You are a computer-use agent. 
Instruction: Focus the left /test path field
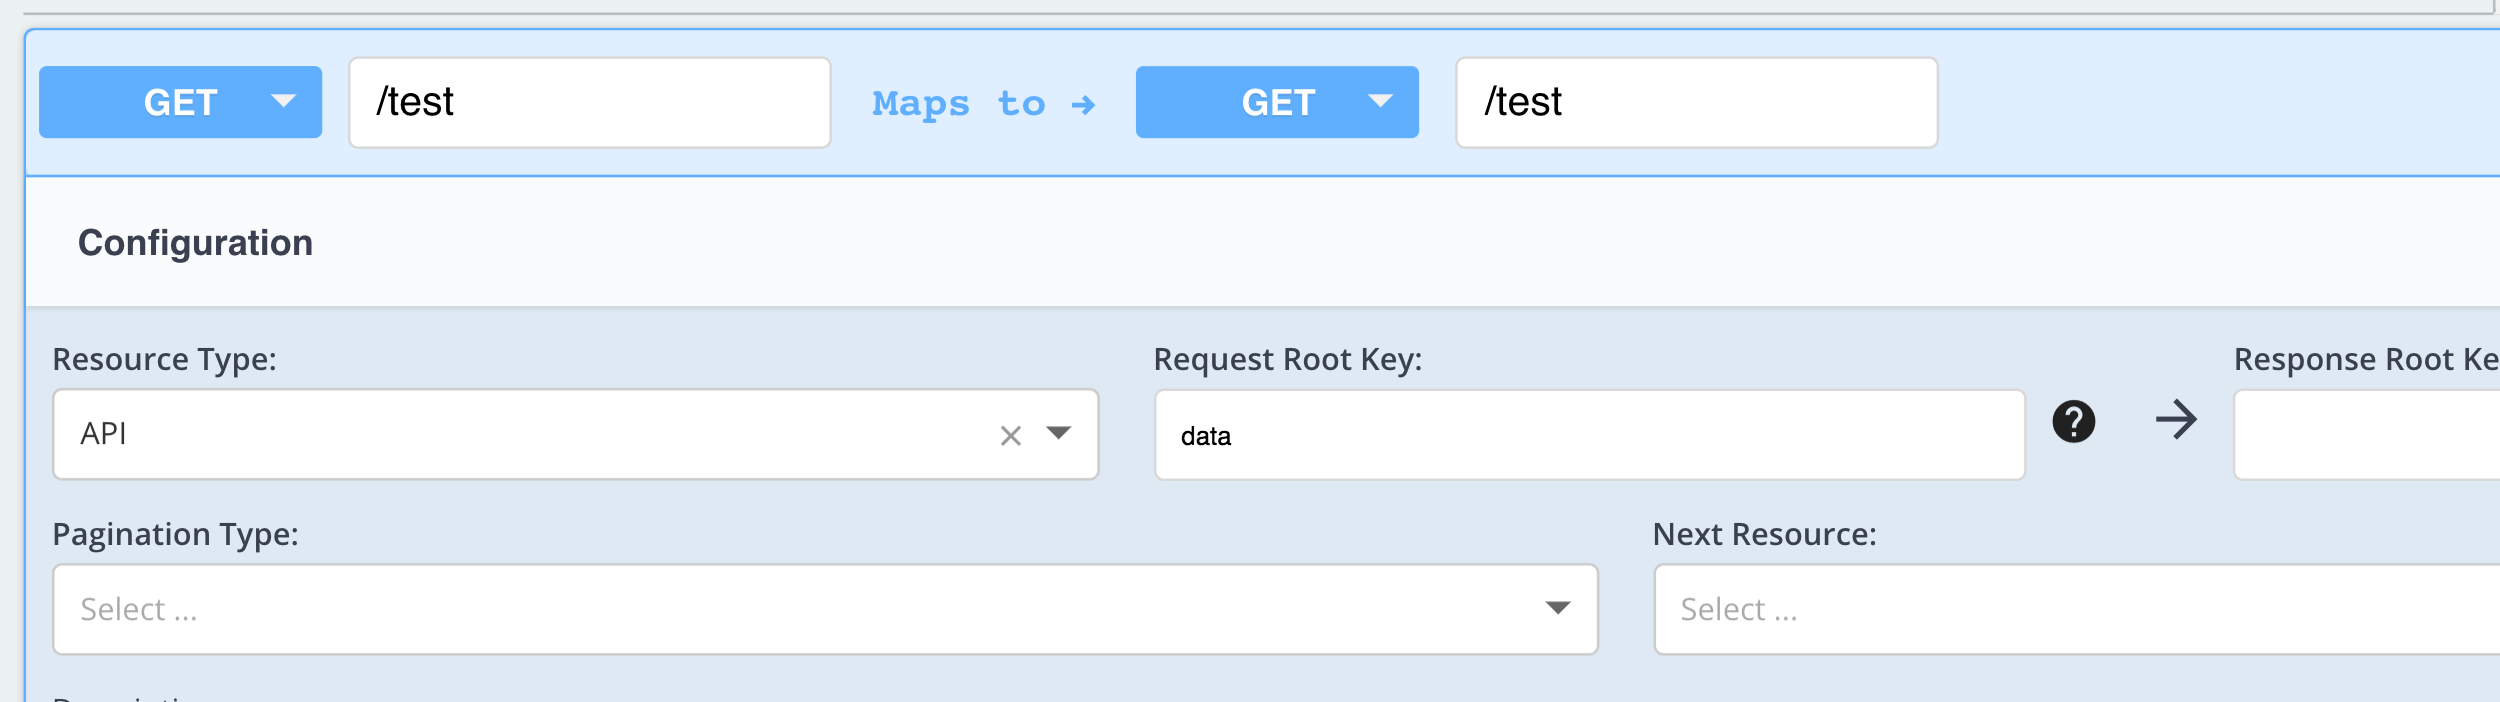pos(590,102)
